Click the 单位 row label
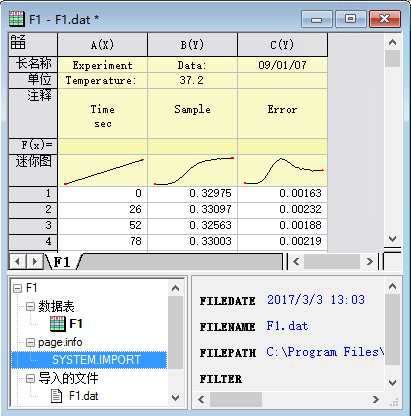 pos(33,80)
